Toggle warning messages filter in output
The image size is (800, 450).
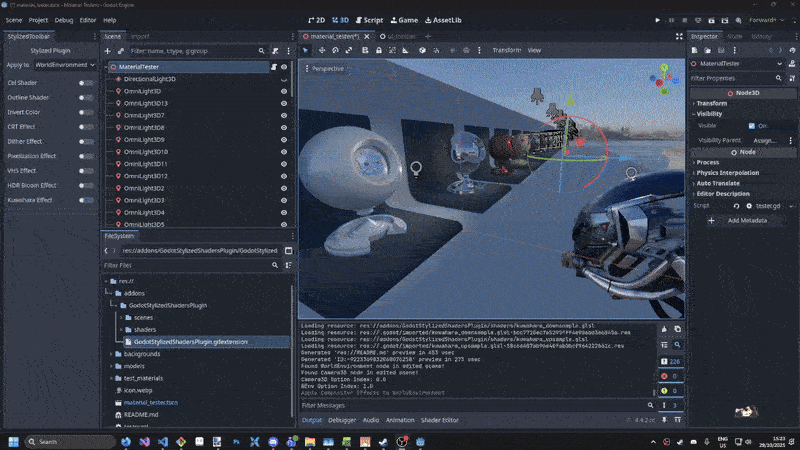point(669,391)
